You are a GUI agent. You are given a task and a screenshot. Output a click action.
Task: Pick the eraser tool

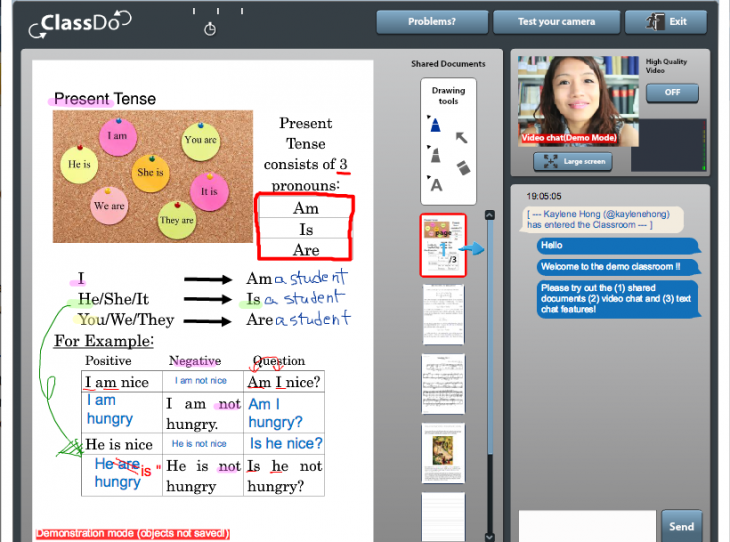pyautogui.click(x=462, y=168)
